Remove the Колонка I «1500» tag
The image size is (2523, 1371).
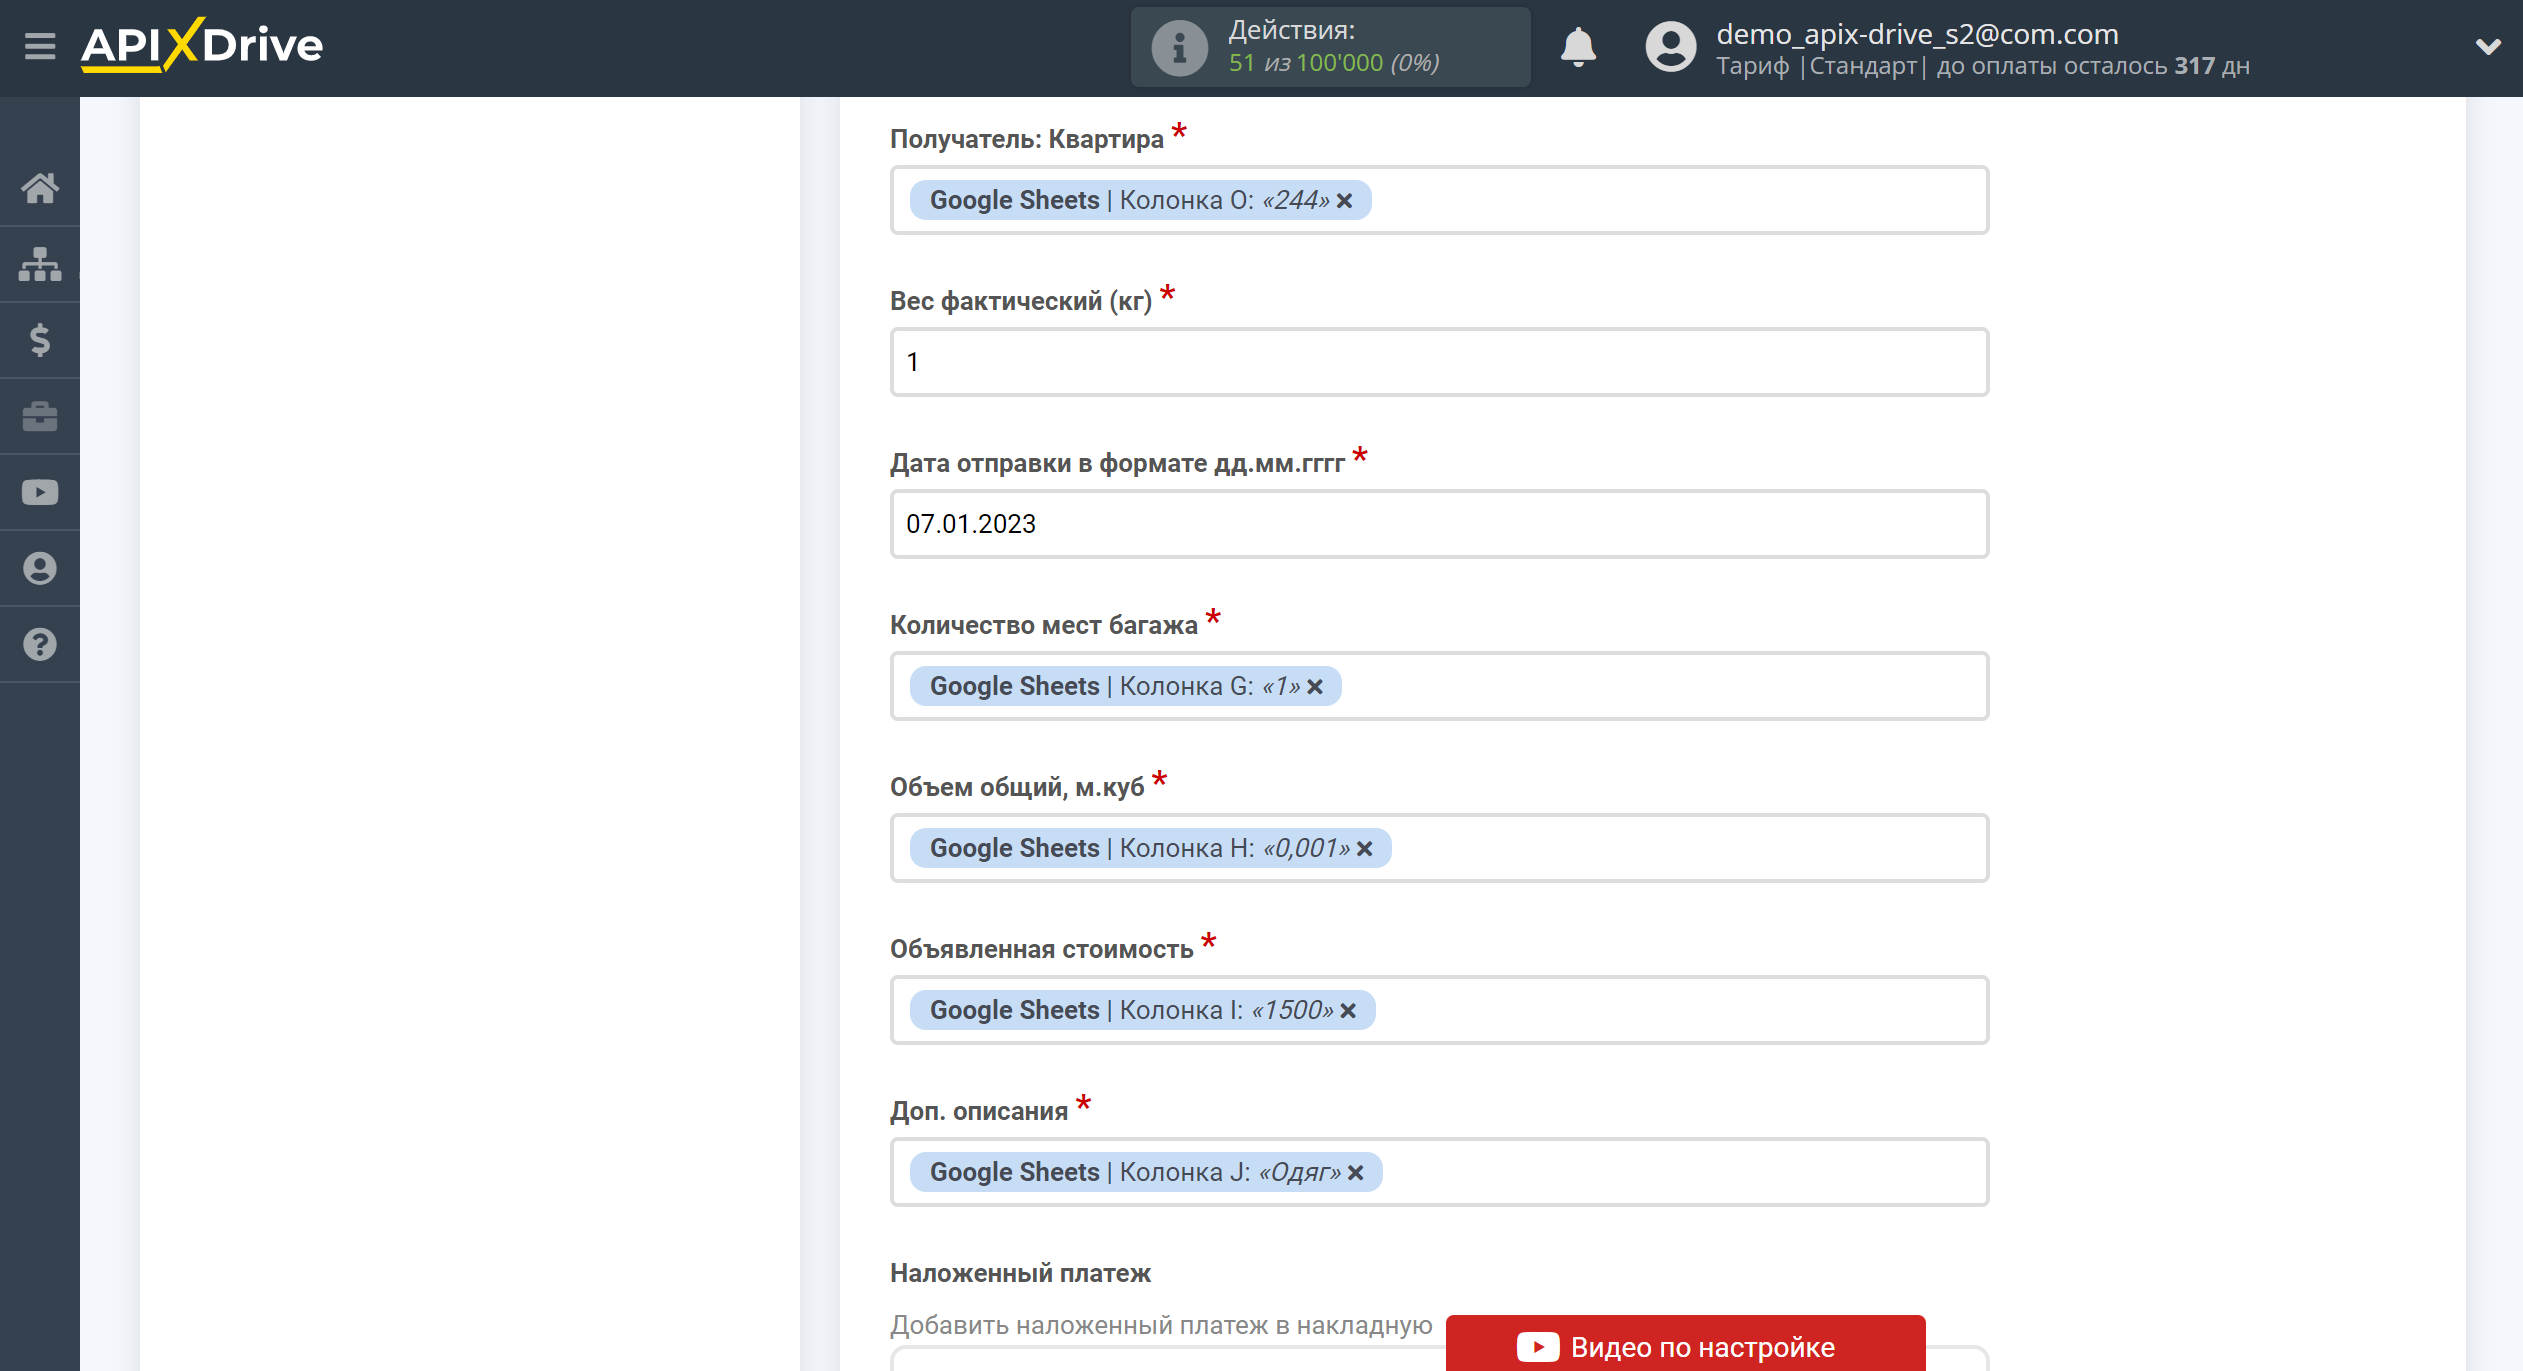point(1348,1011)
